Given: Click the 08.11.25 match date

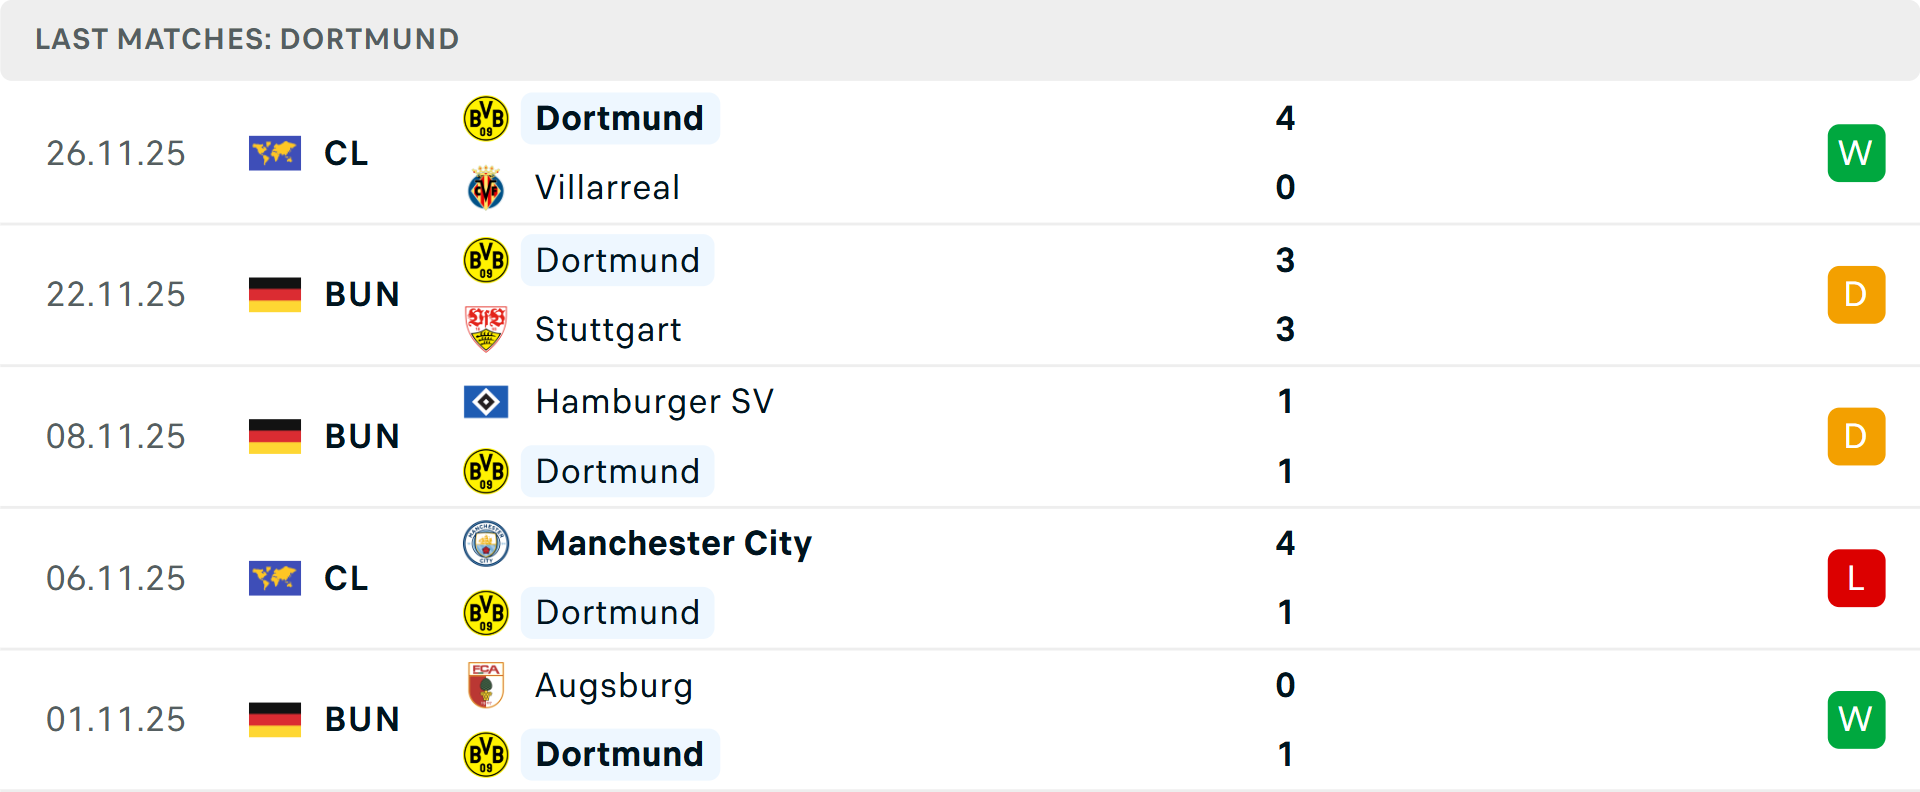Looking at the screenshot, I should tap(116, 437).
